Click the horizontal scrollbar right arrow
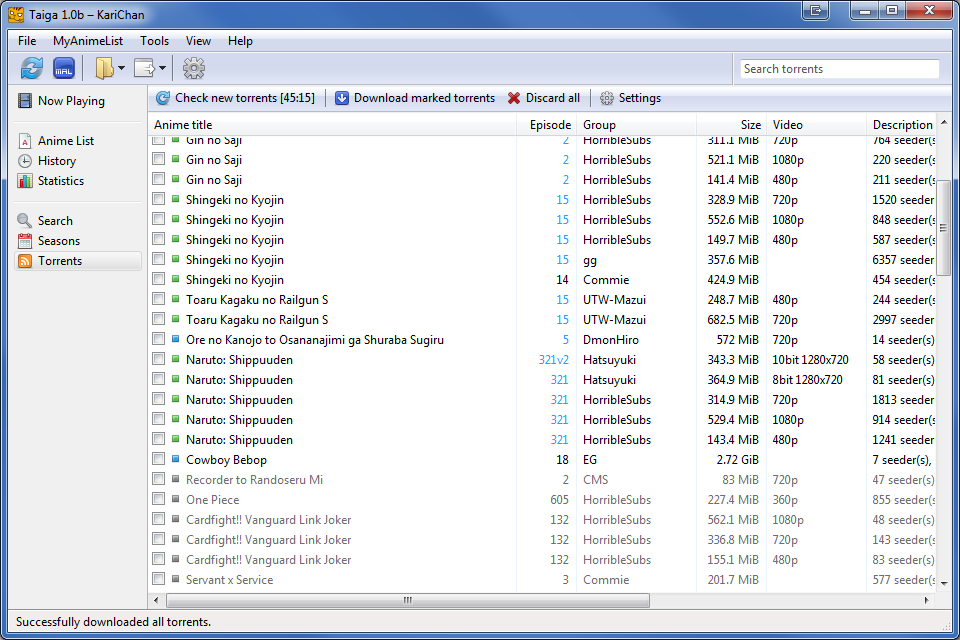 pos(927,600)
